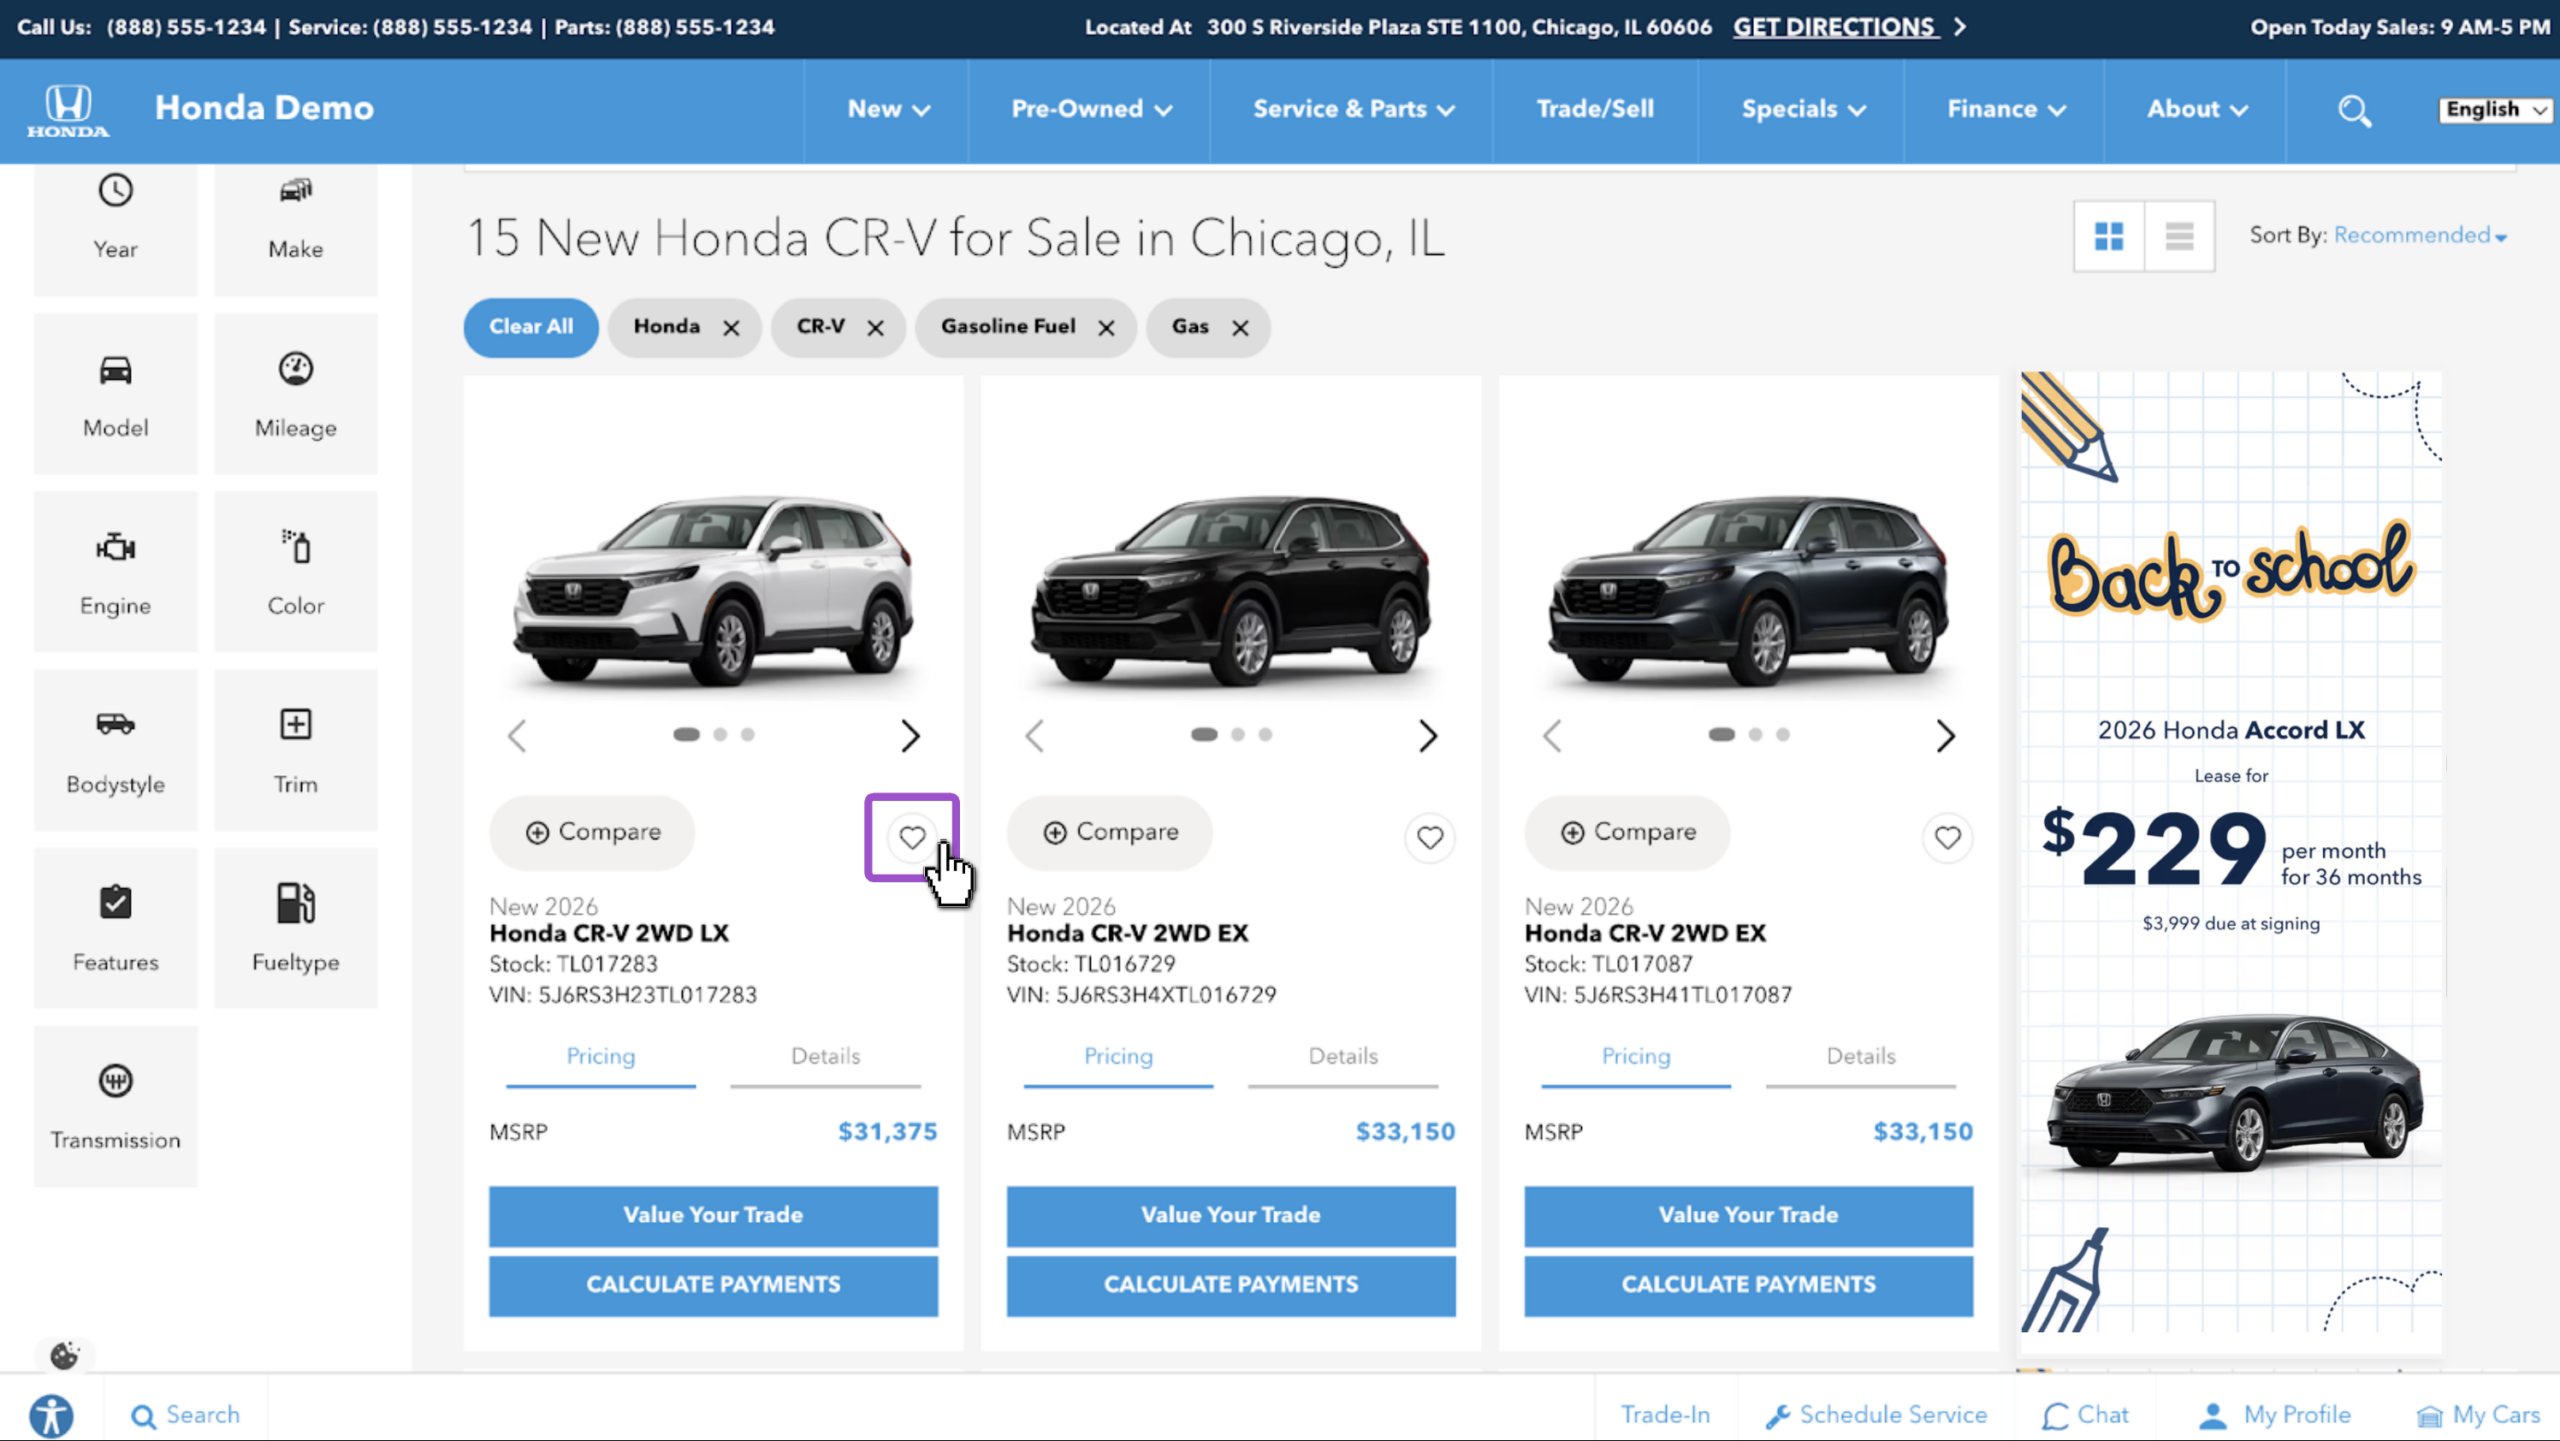Favorite the CR-V stock TL016729
Viewport: 2560px width, 1441px height.
pyautogui.click(x=1430, y=837)
